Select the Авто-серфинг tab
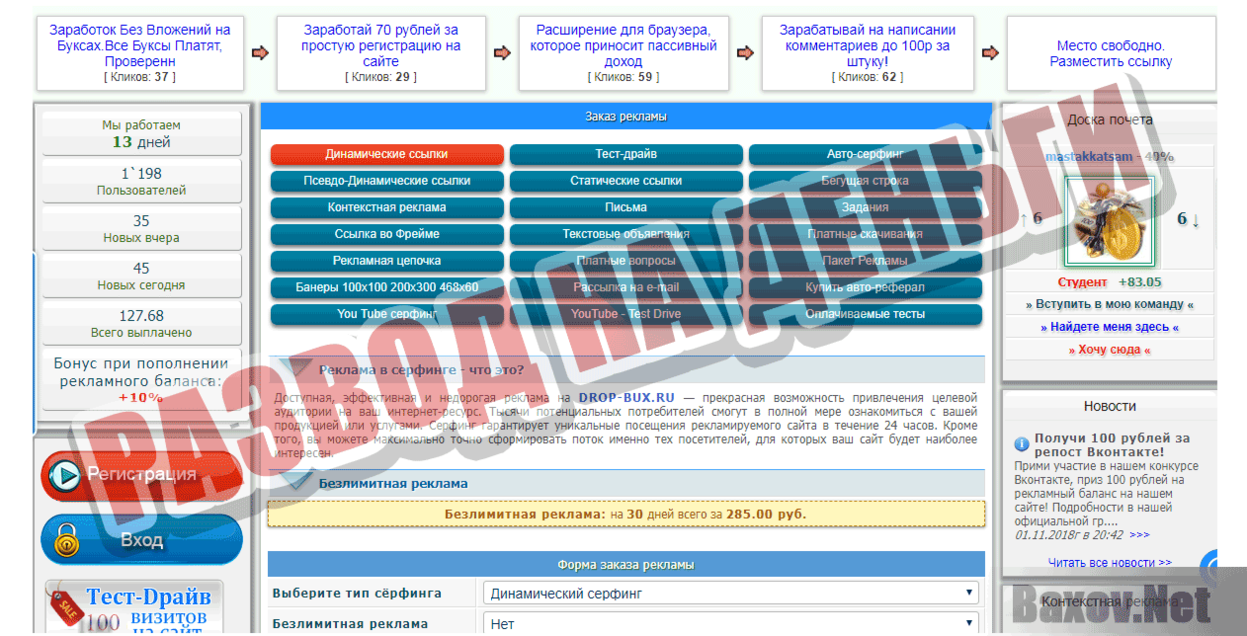This screenshot has width=1247, height=636. [865, 155]
